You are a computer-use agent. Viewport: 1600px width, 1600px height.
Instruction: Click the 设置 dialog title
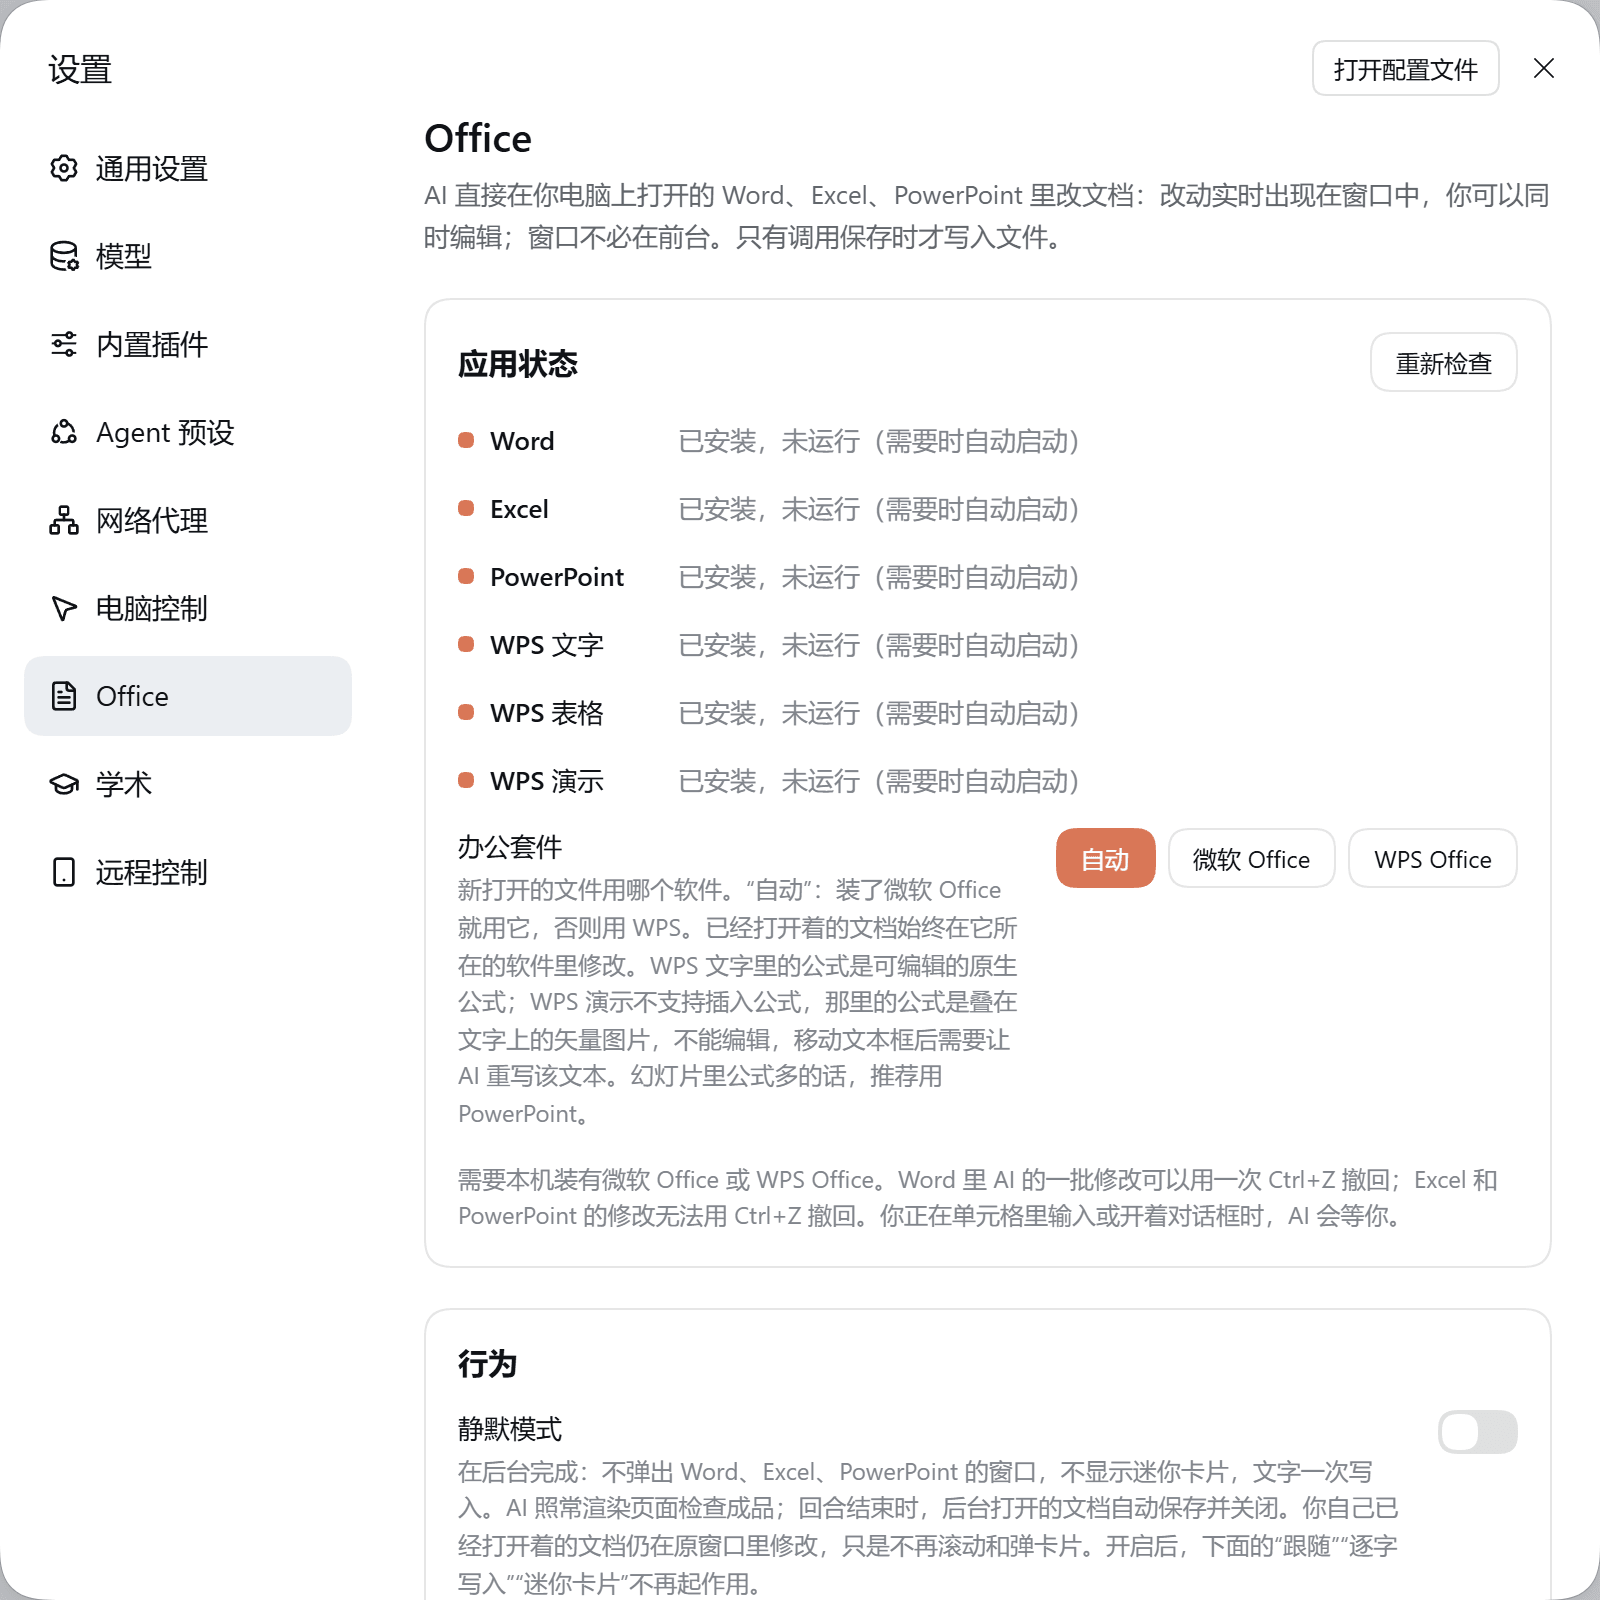pos(80,69)
